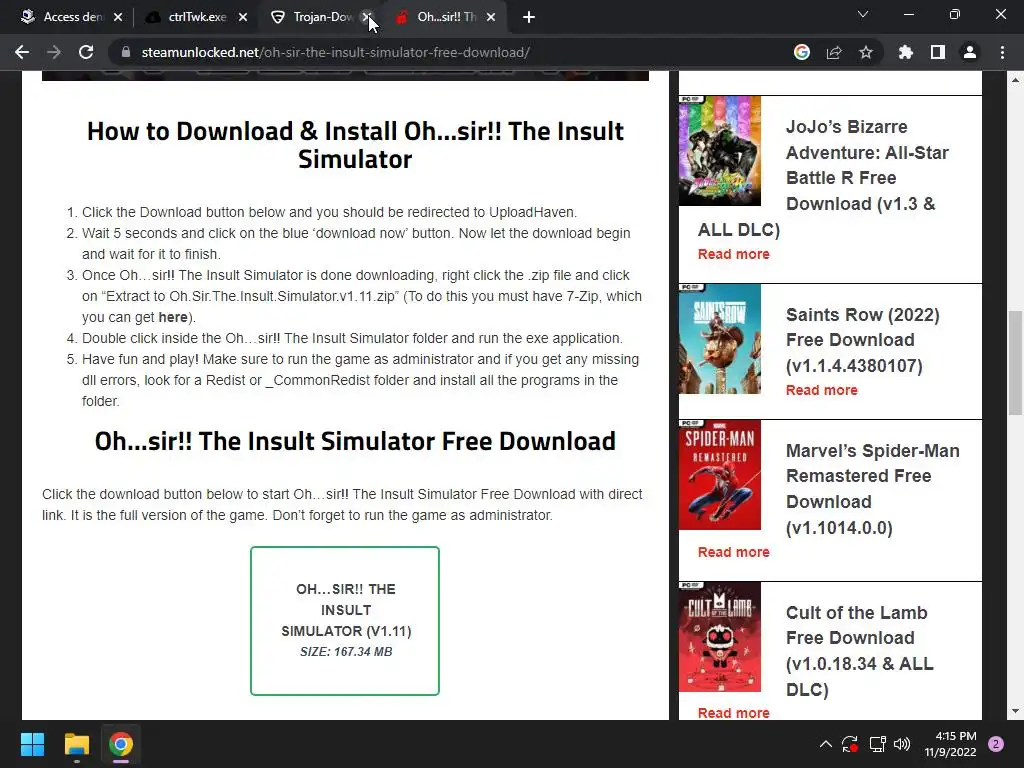Open the Spider-Man Remastered cover thumbnail
The height and width of the screenshot is (768, 1024).
[x=720, y=475]
